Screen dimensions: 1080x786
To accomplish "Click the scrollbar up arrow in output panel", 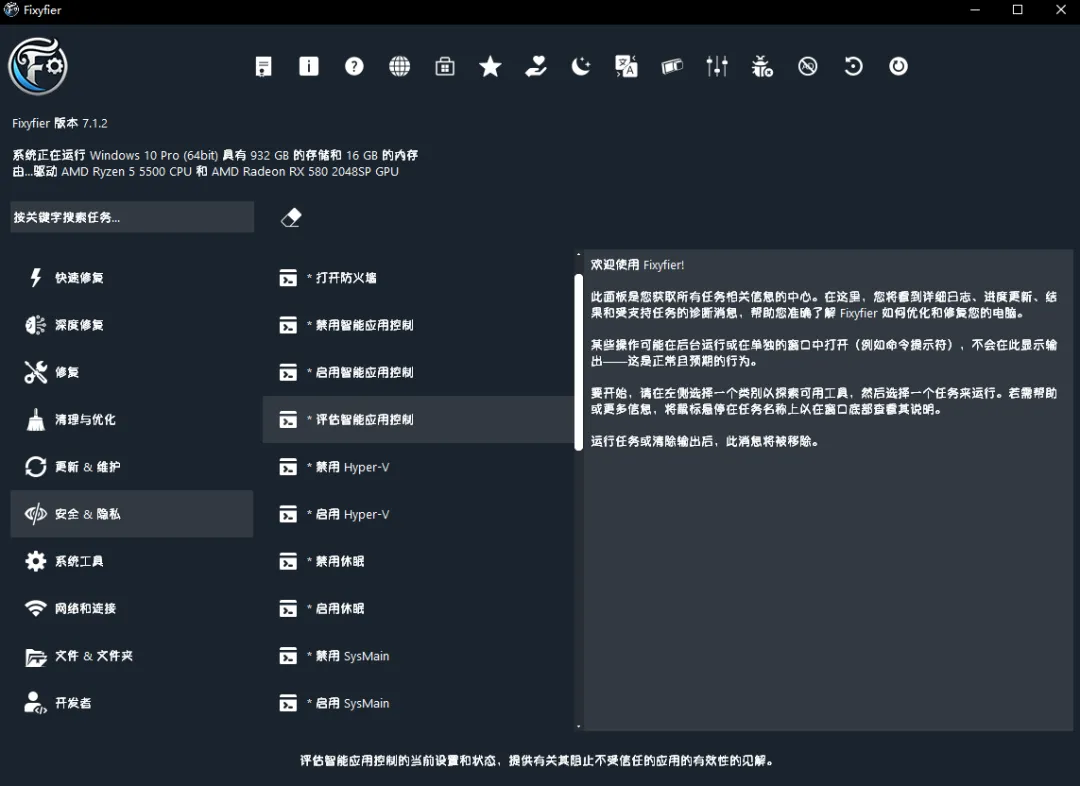I will click(579, 255).
